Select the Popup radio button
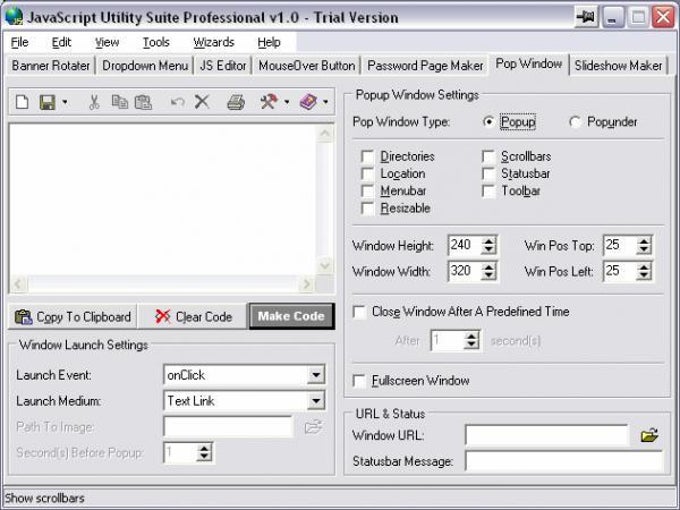 click(488, 122)
